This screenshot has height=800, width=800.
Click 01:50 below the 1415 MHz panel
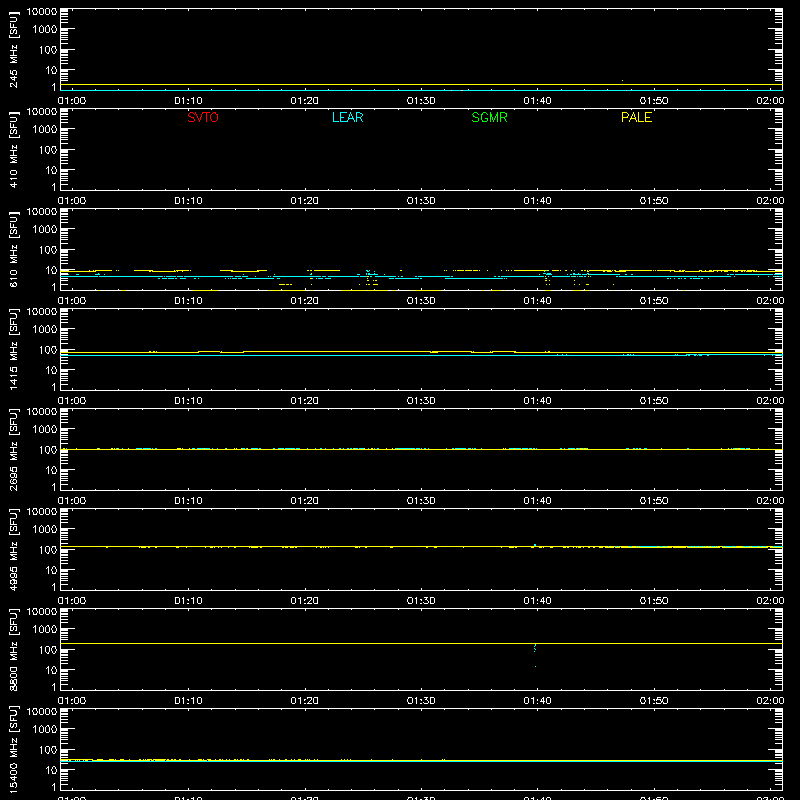[654, 401]
